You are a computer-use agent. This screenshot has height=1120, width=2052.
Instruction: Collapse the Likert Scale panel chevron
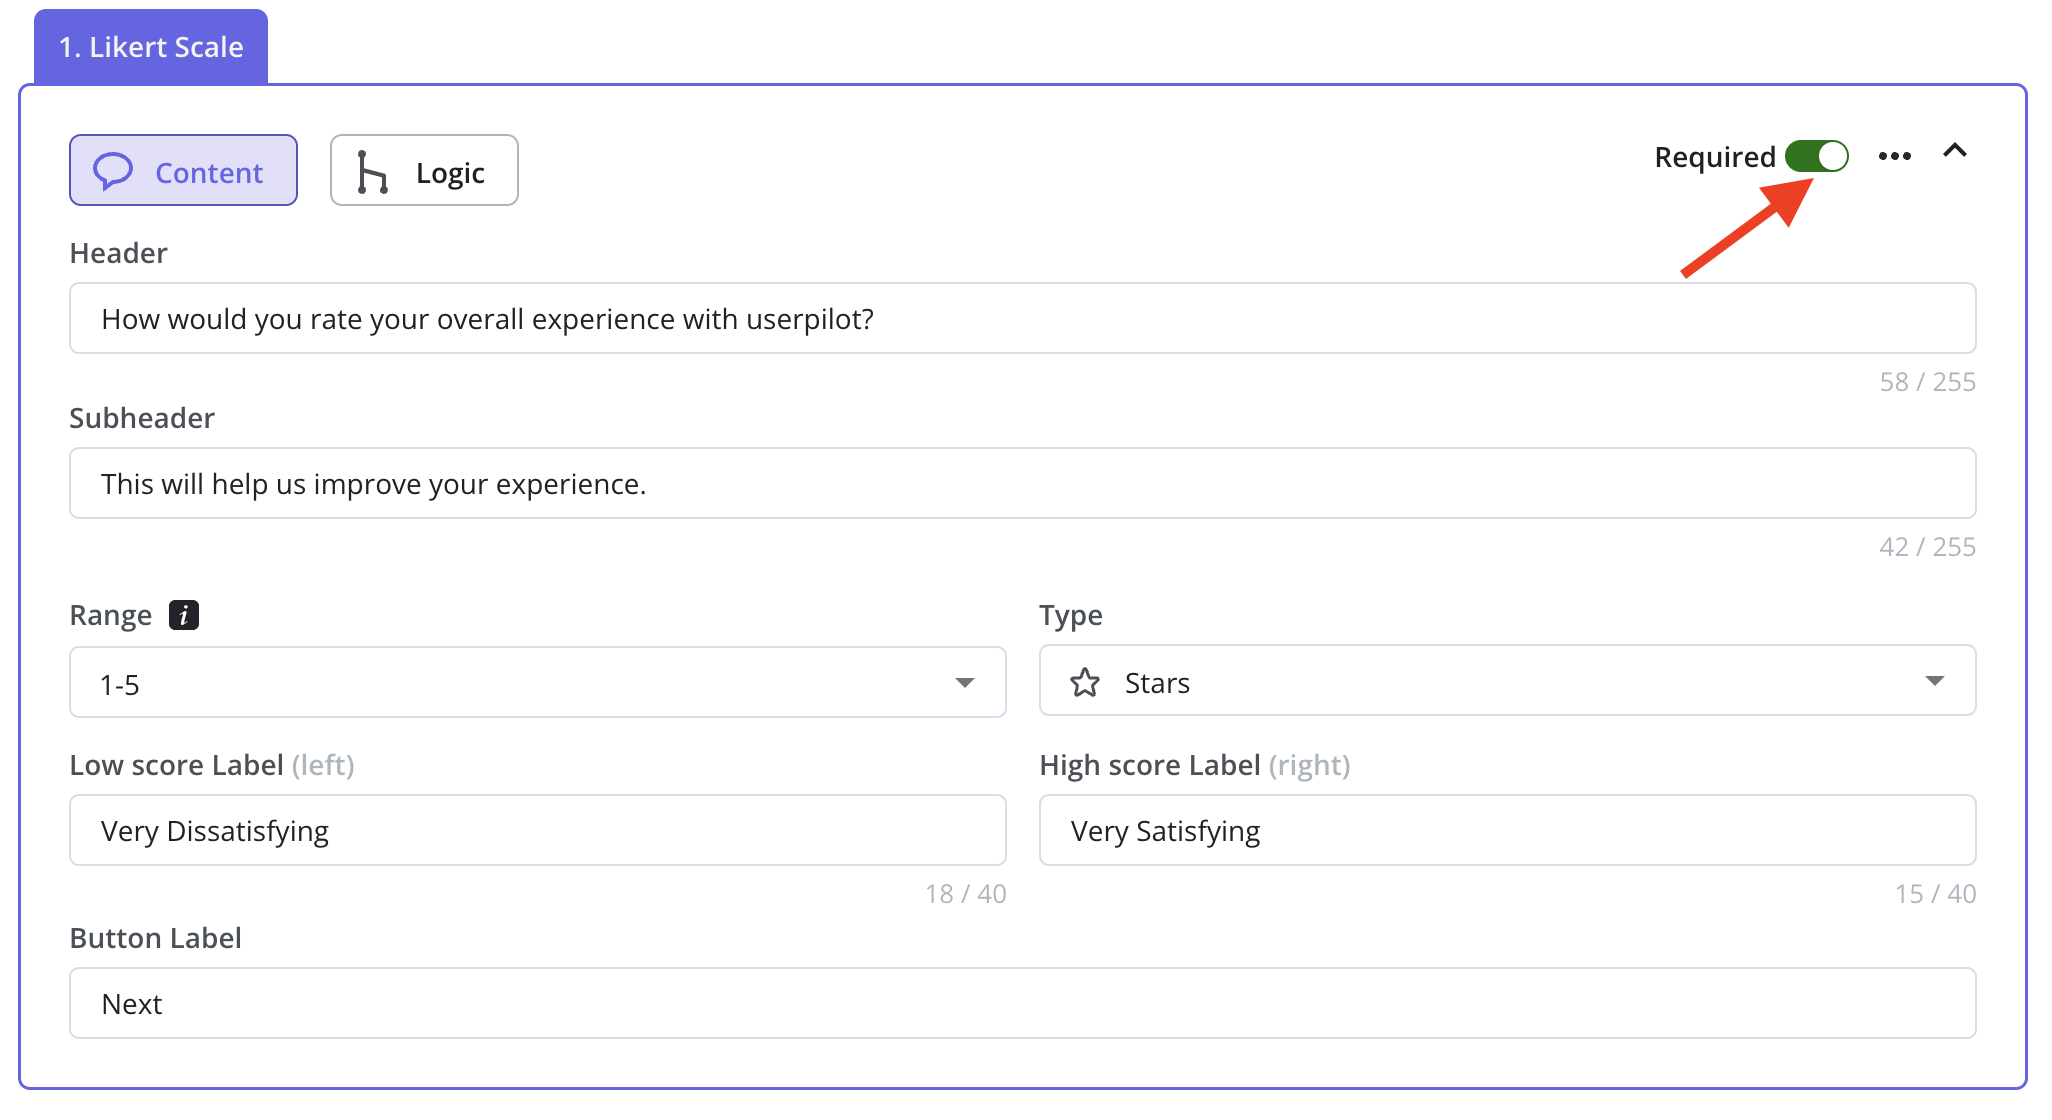click(1955, 151)
